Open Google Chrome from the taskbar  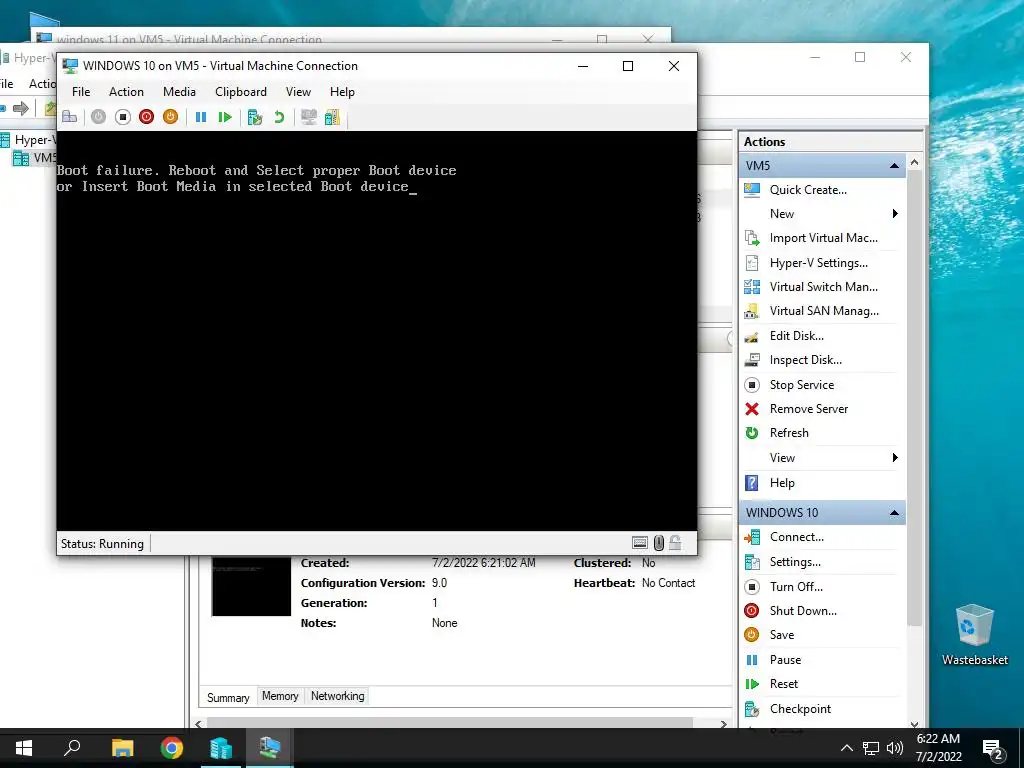[x=172, y=748]
